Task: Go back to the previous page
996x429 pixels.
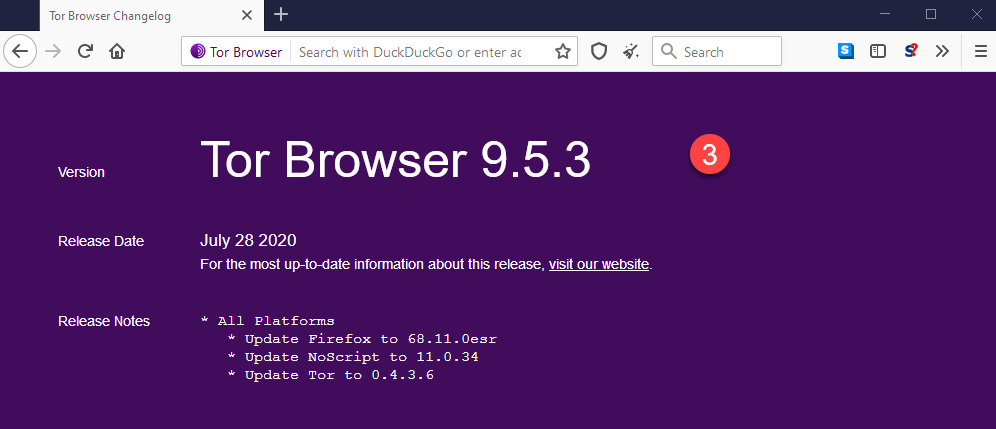Action: coord(20,51)
